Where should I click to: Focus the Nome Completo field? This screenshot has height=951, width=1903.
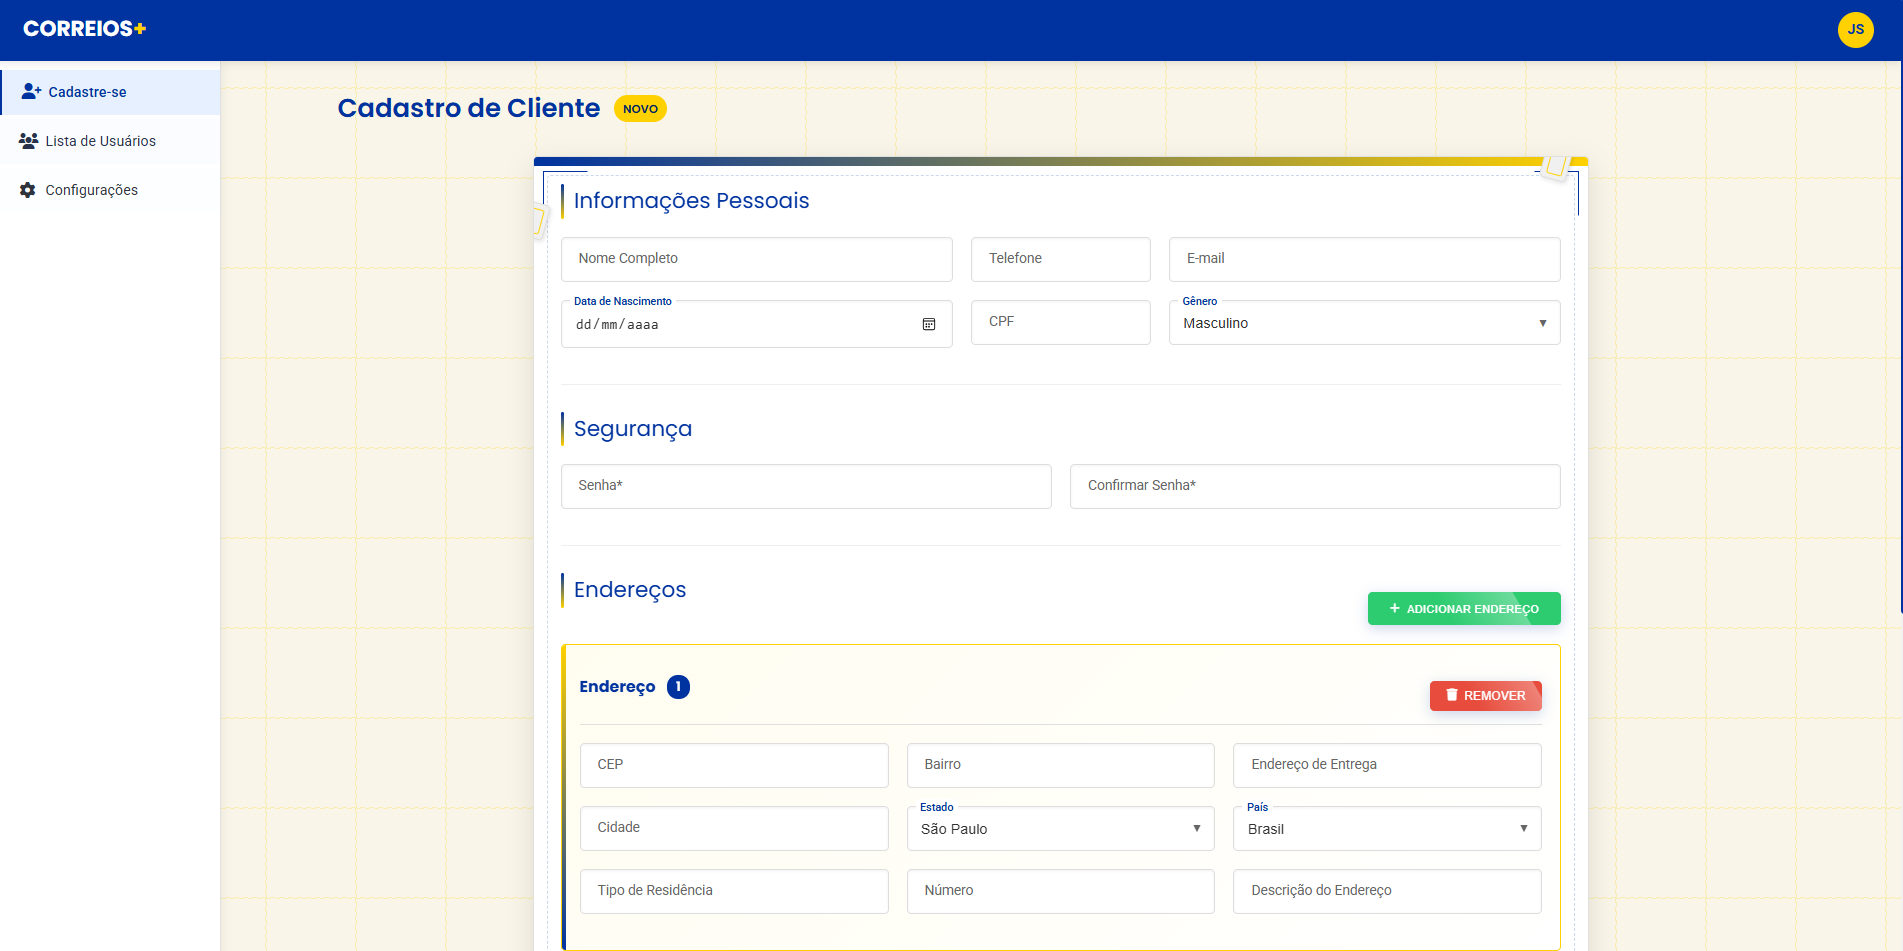pos(756,259)
